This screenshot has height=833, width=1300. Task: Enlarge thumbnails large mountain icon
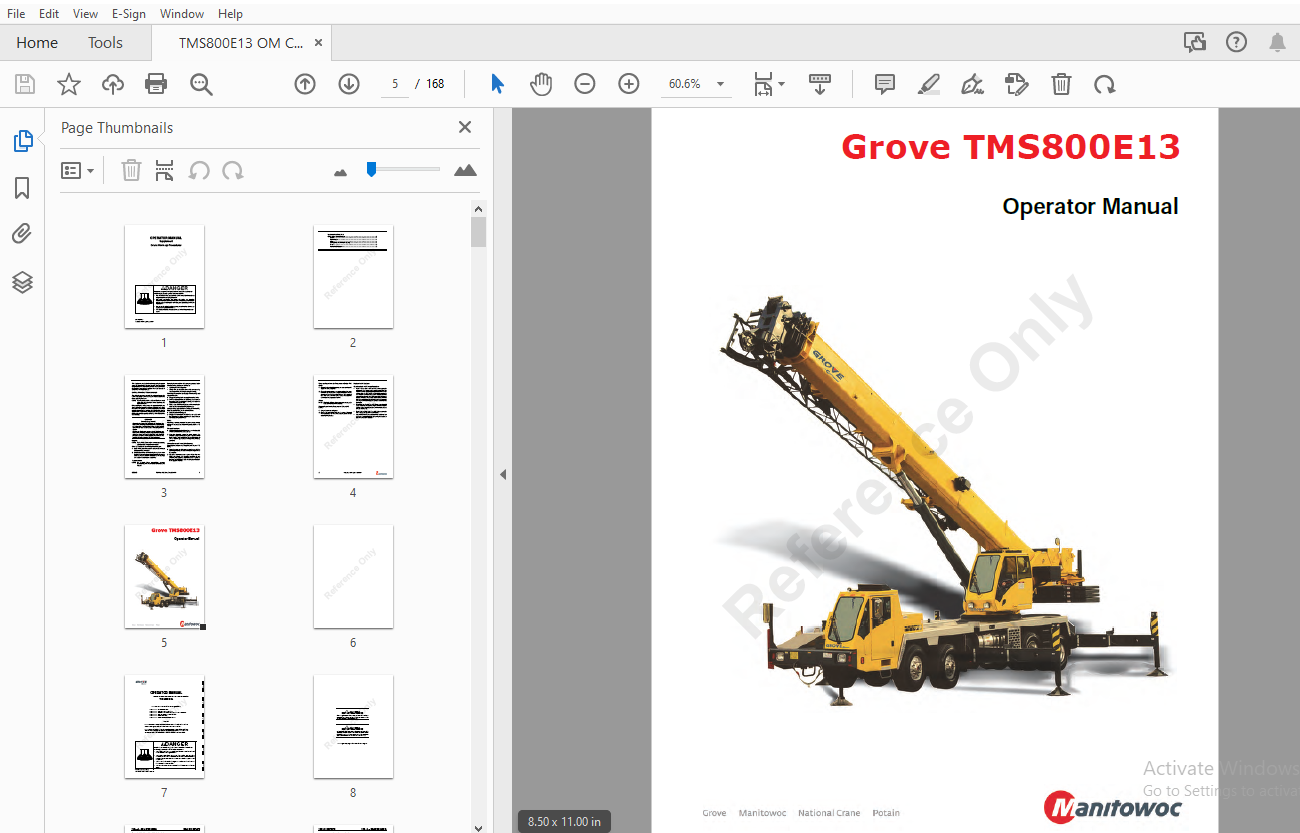pos(465,170)
